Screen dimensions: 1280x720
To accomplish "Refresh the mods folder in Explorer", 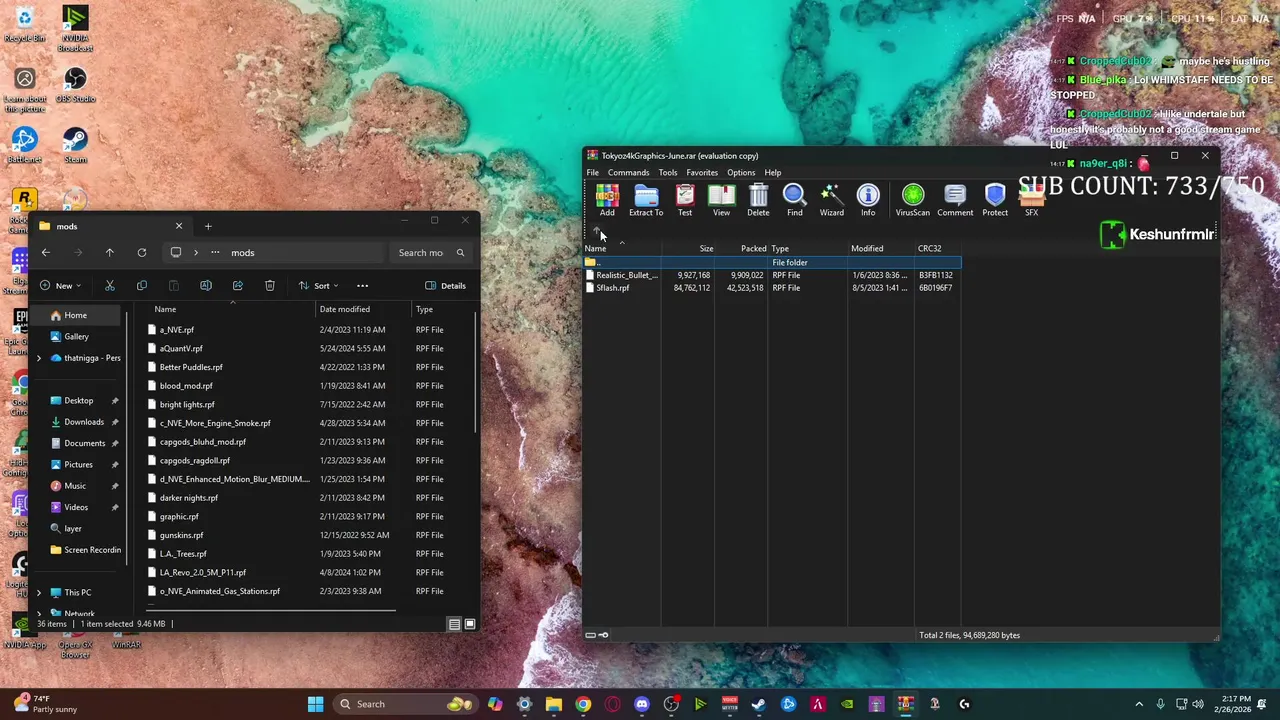I will click(142, 253).
